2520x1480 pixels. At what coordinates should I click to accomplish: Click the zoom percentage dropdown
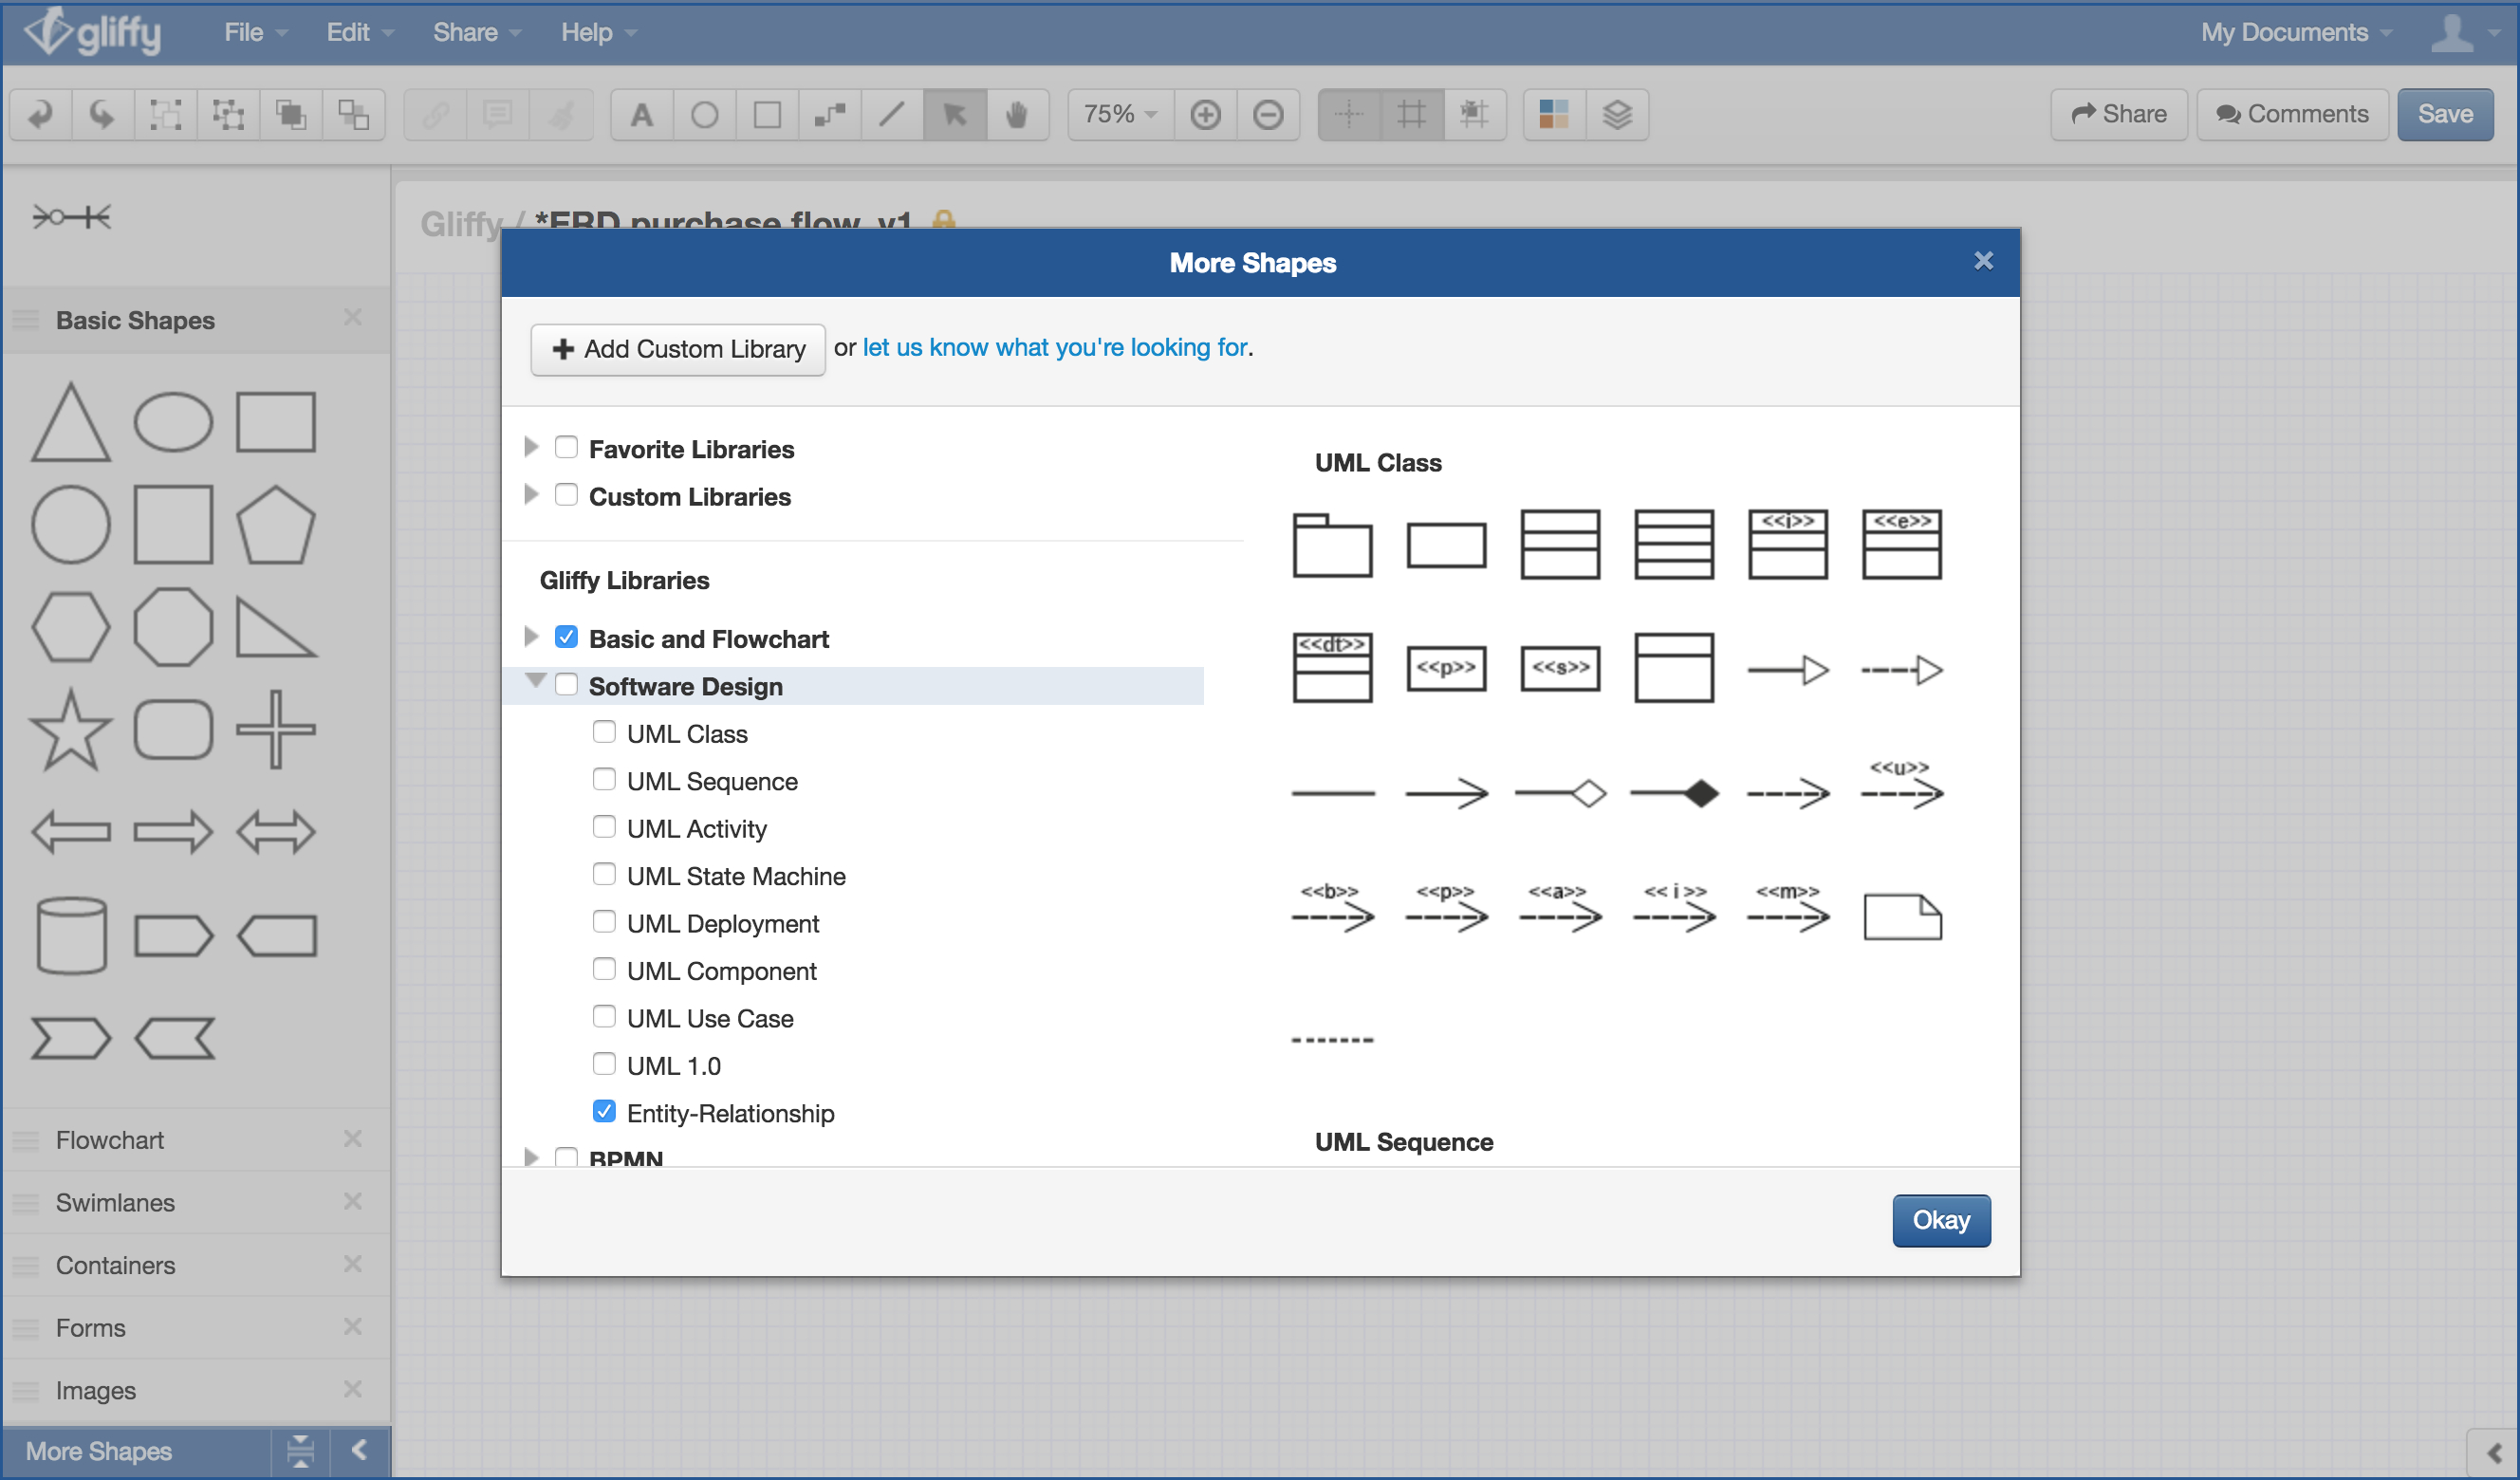1119,115
